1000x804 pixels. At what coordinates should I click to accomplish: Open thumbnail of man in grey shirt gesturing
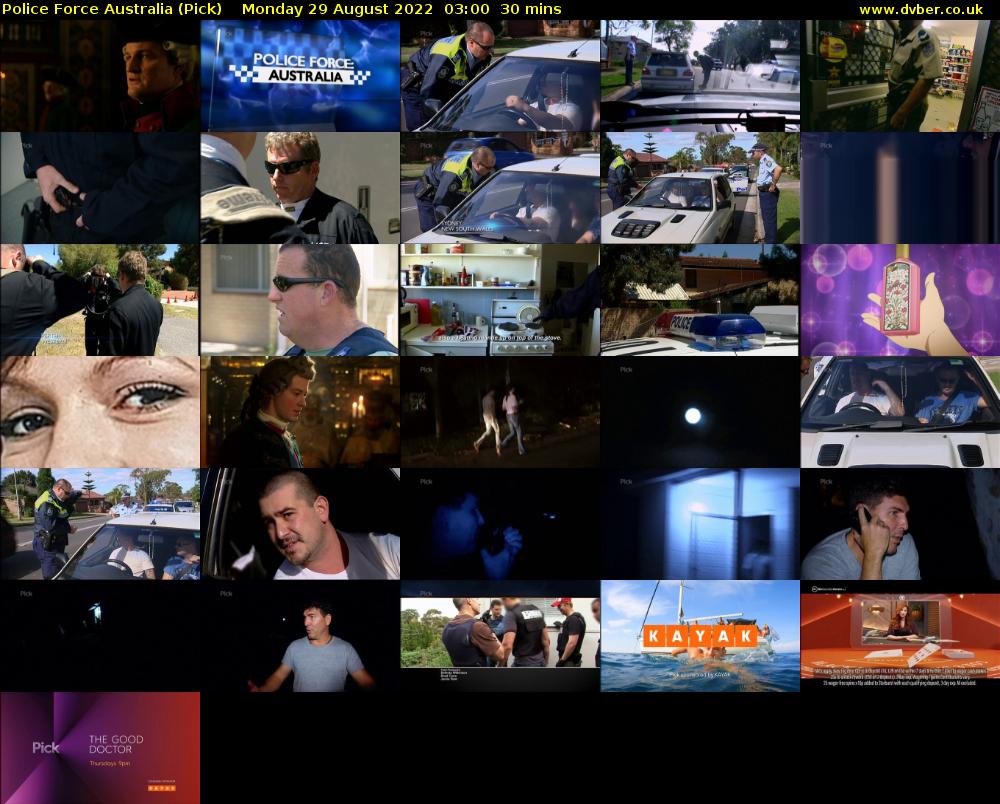tap(300, 636)
